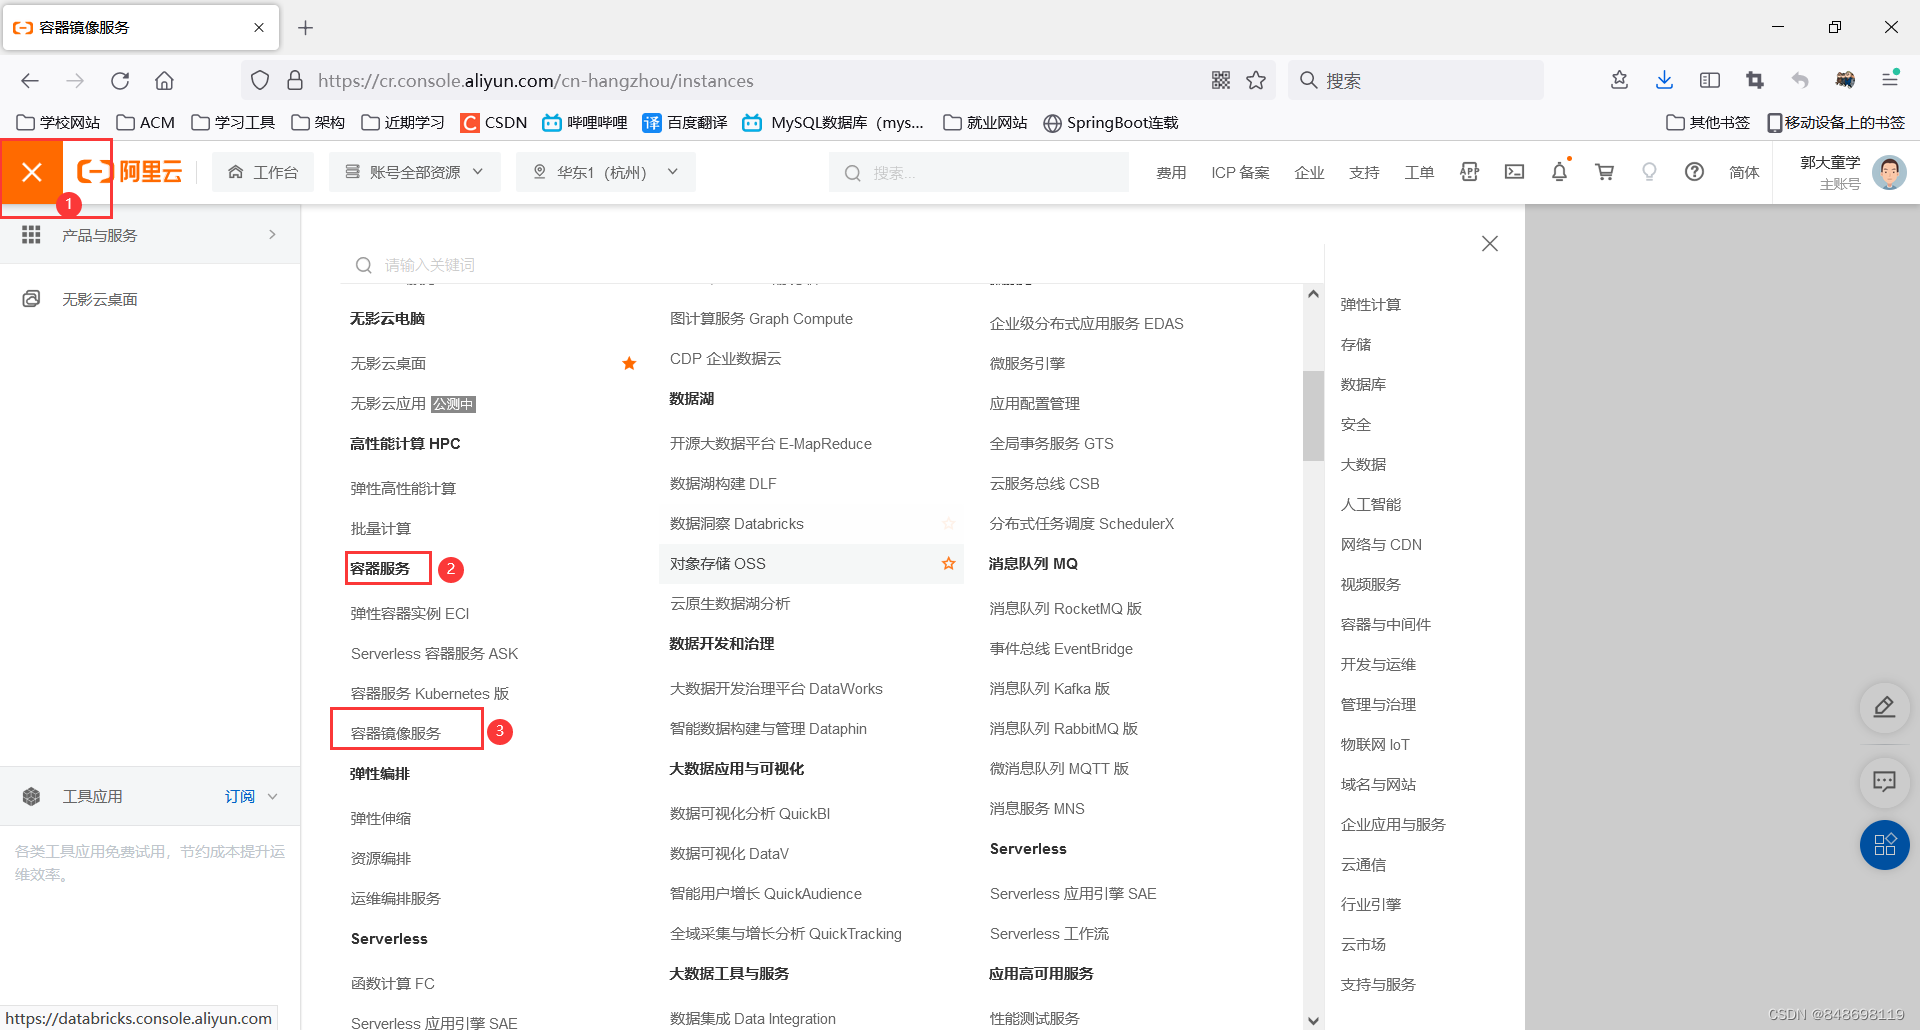
Task: Open the shopping cart icon
Action: click(x=1604, y=172)
